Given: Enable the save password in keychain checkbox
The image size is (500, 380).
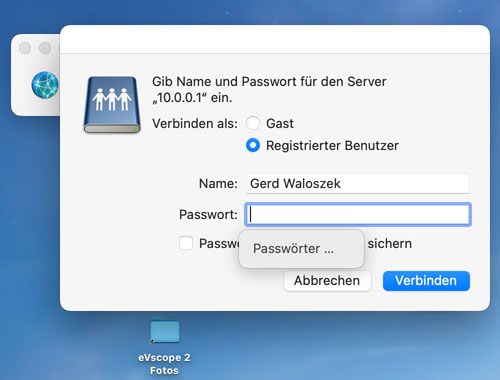Looking at the screenshot, I should (186, 243).
